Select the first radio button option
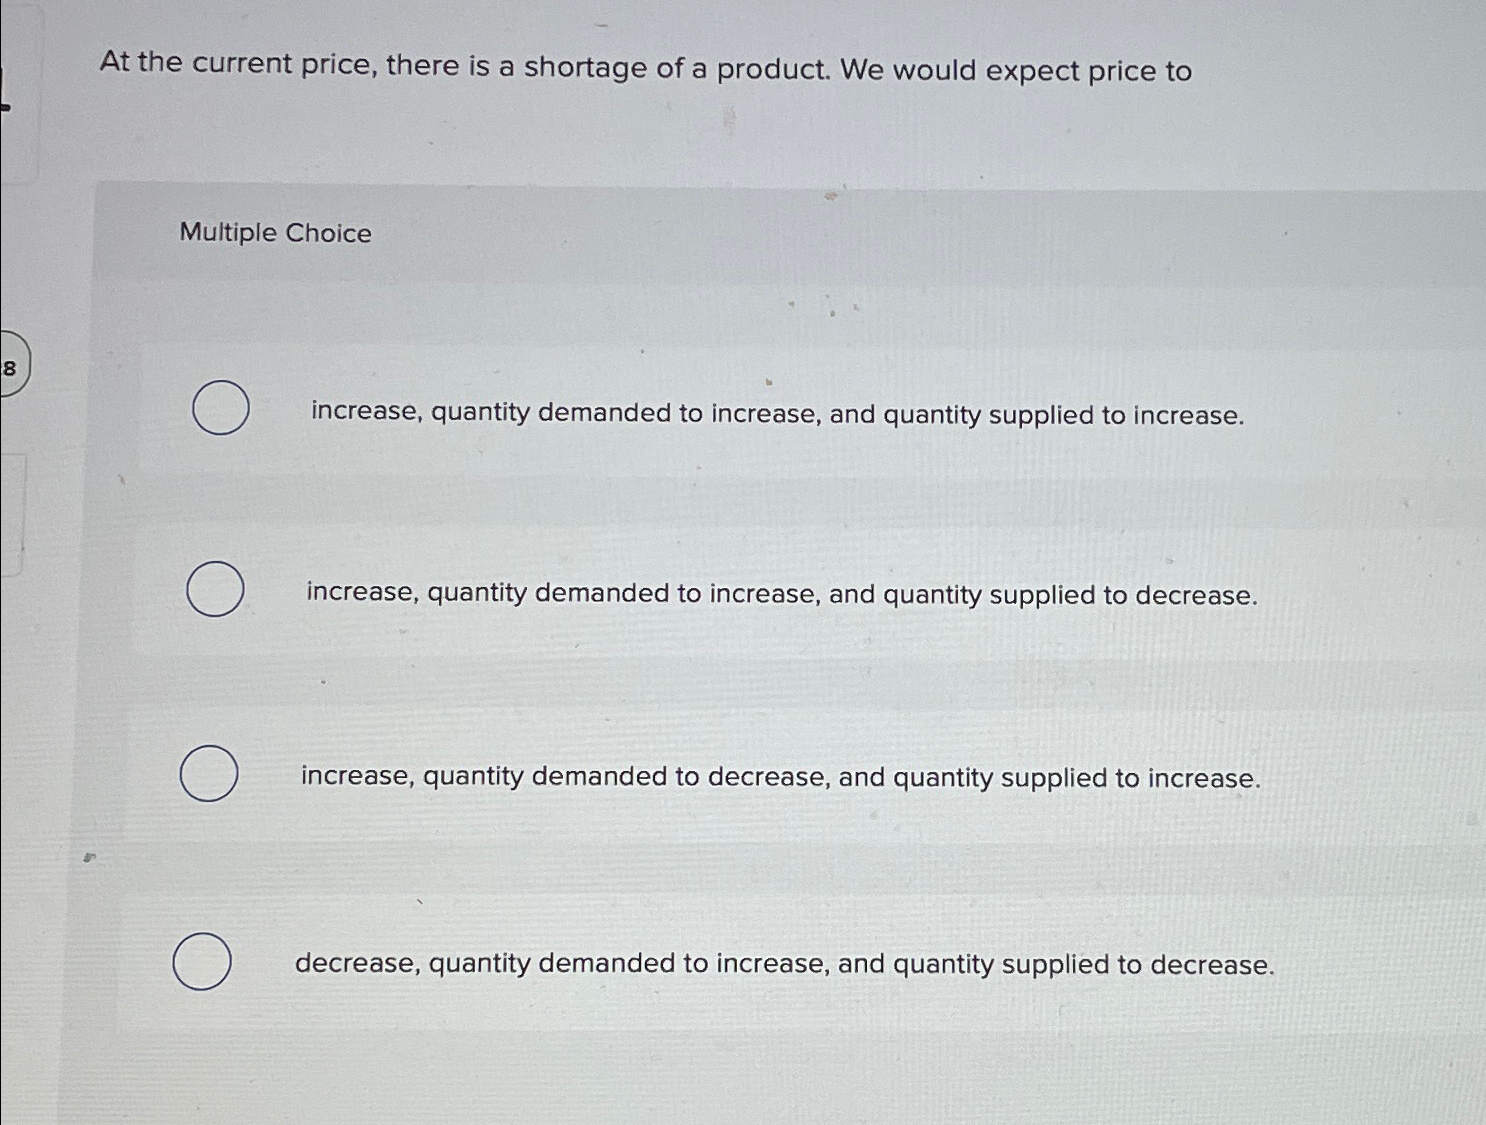The image size is (1486, 1125). (220, 408)
